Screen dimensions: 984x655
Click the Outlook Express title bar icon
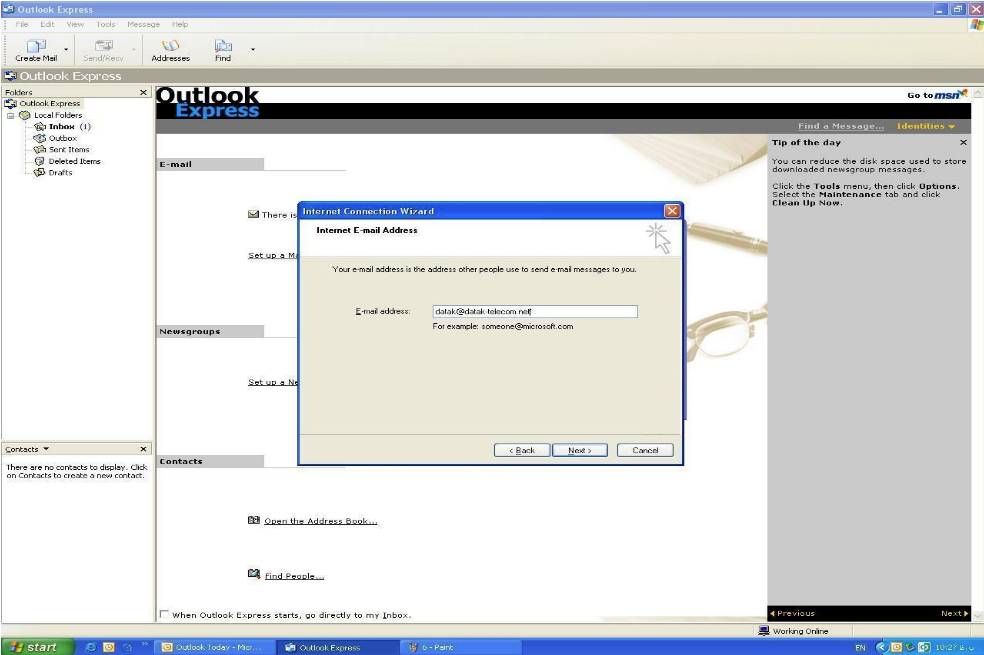click(x=8, y=9)
